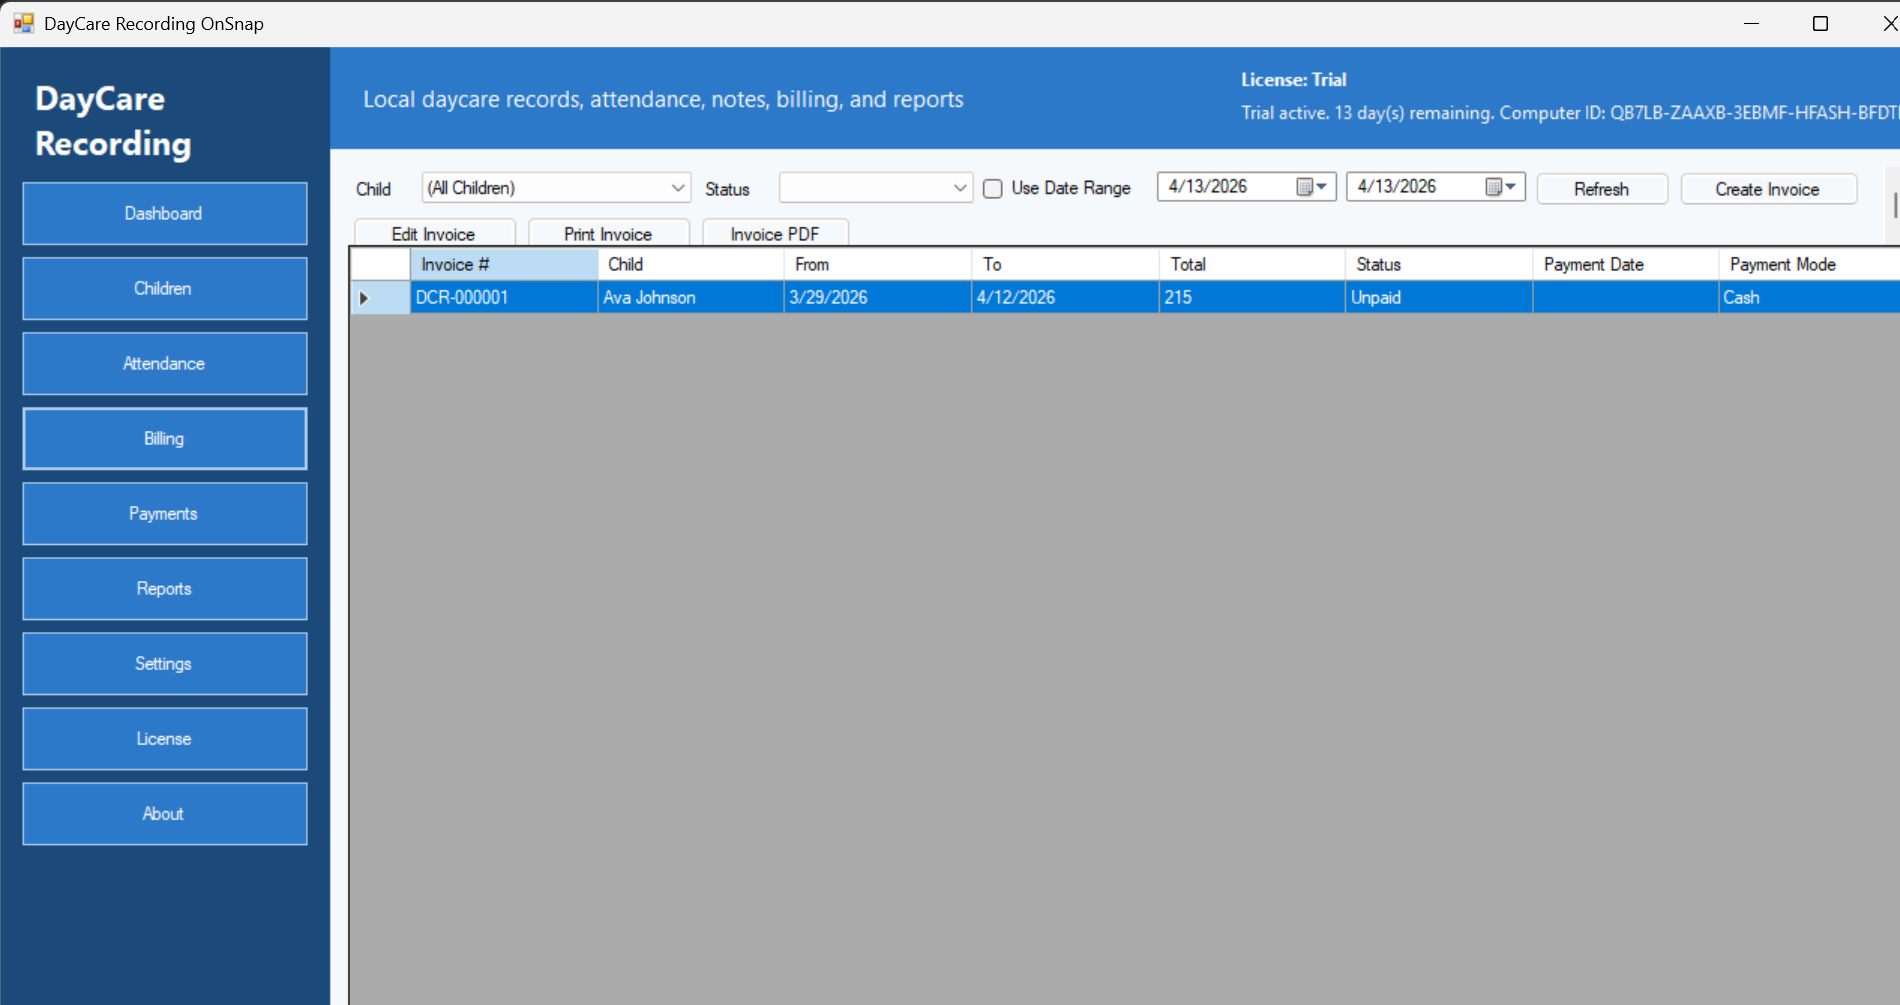
Task: Open the Dashboard section
Action: [x=164, y=214]
